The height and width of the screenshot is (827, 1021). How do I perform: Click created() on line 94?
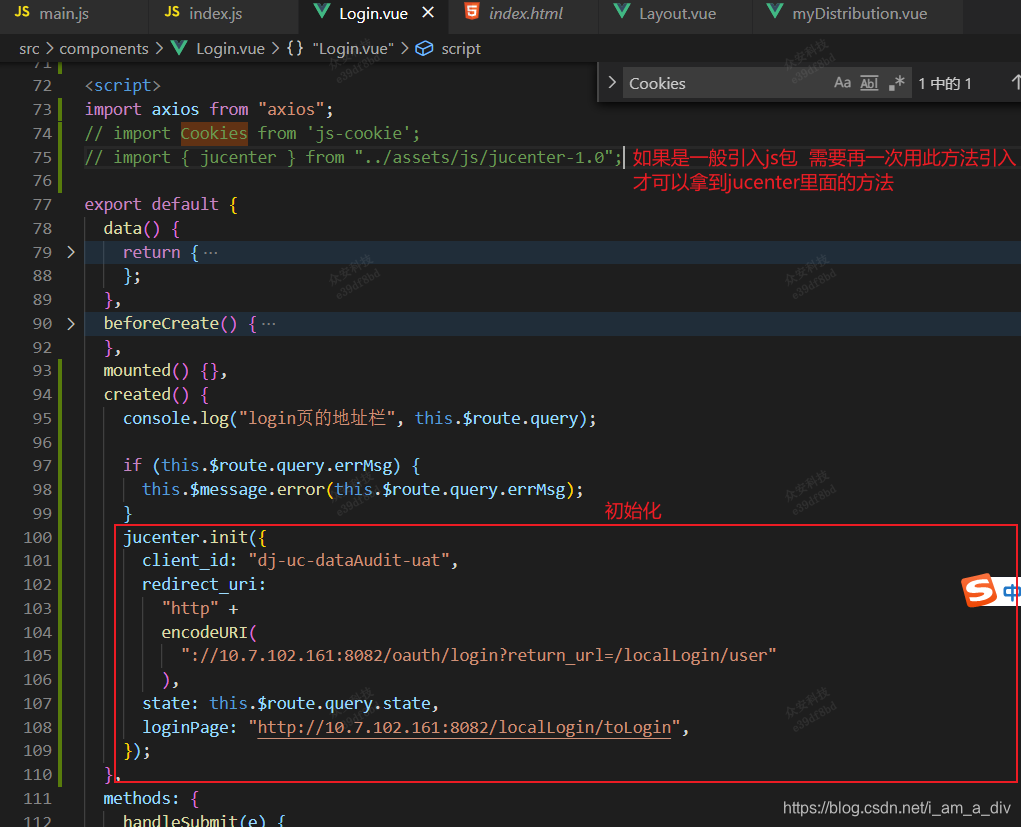[147, 395]
